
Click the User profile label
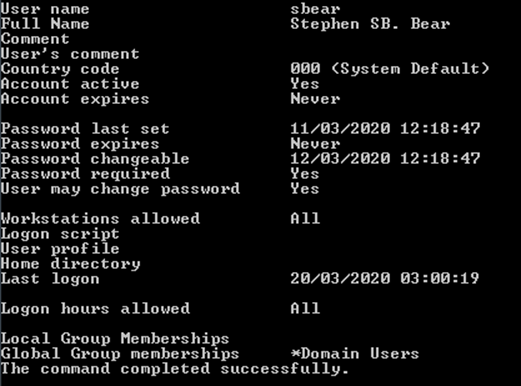click(60, 249)
